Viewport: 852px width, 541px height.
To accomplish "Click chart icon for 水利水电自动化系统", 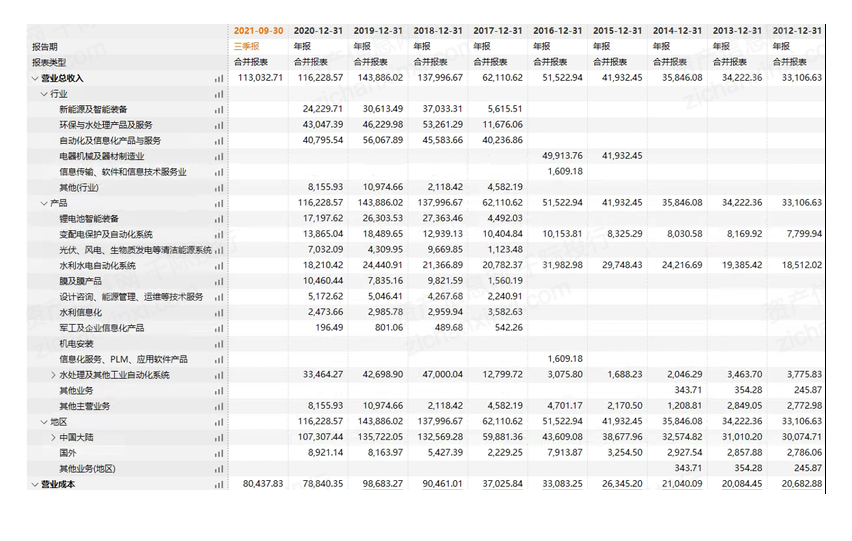I will pyautogui.click(x=218, y=266).
